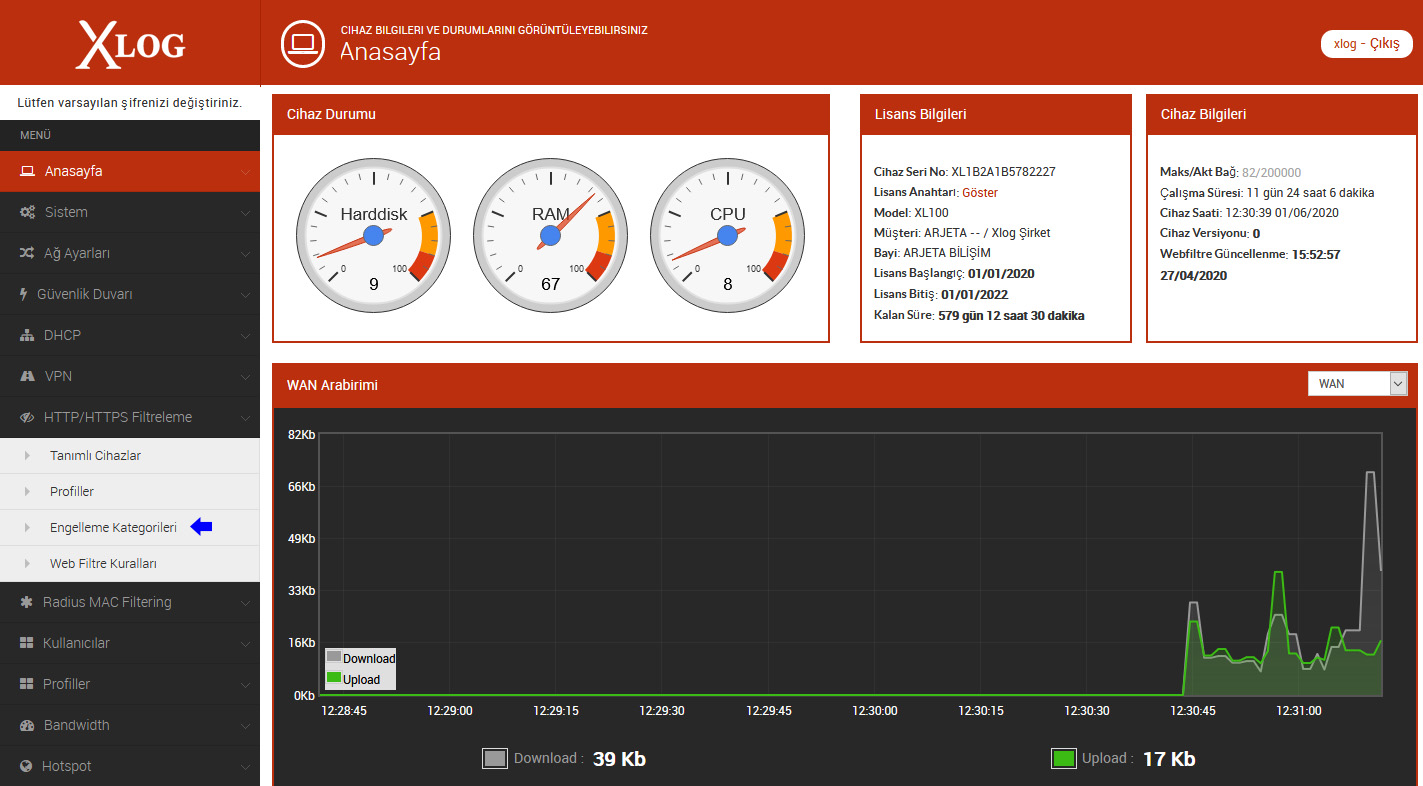Click the Lisans Bitiş date 01/01/2022

coord(974,294)
